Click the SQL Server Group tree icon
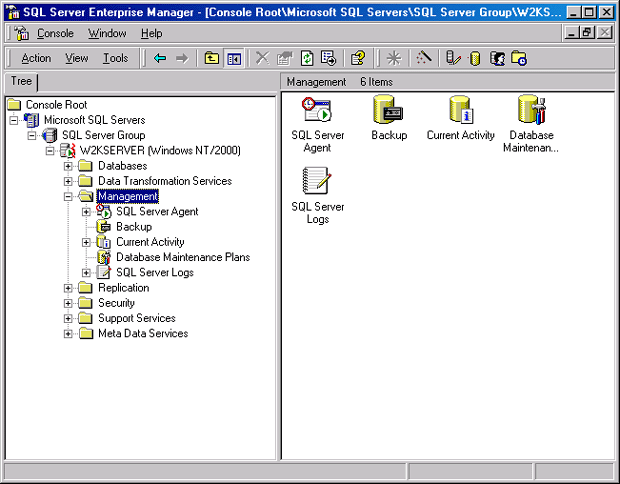Screen dimensions: 620x484 point(49,135)
